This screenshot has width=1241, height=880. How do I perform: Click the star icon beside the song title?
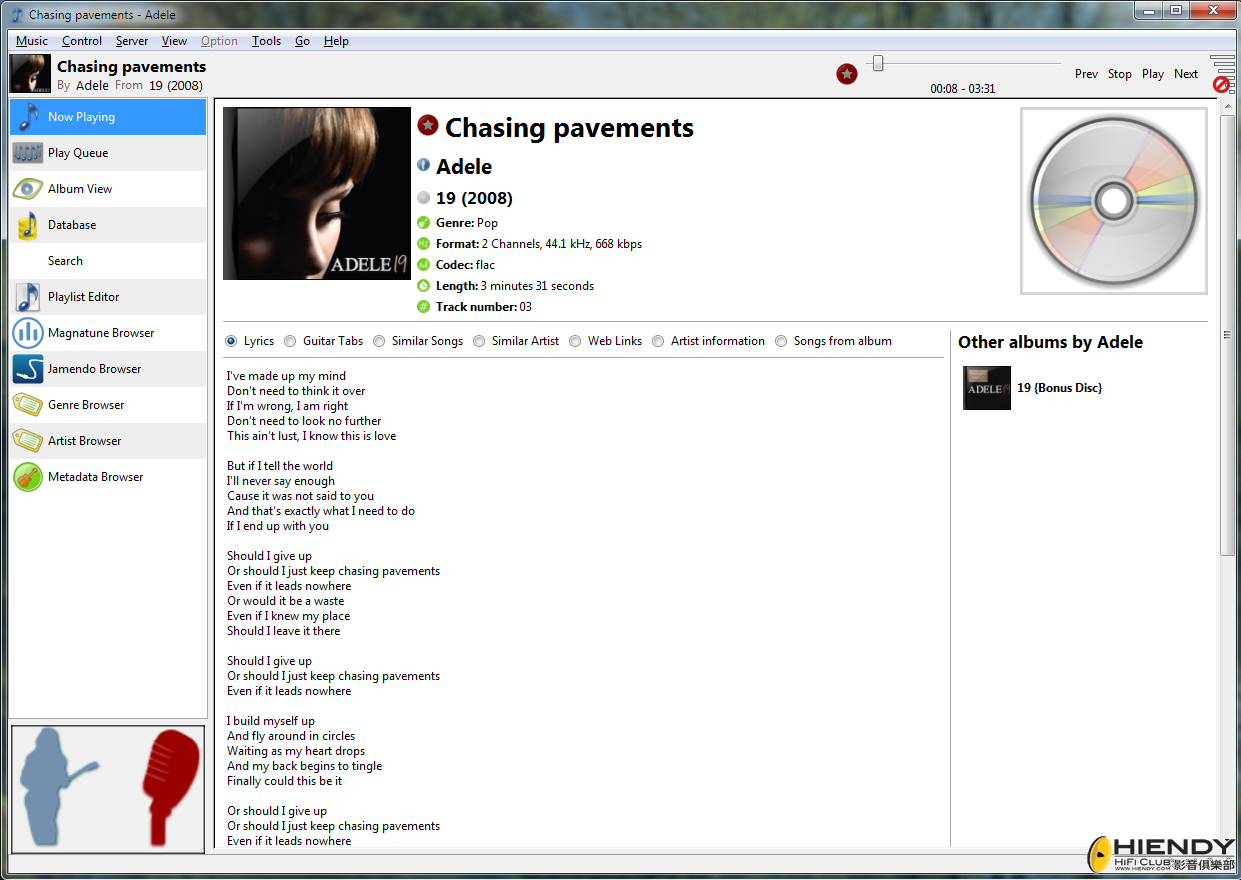[428, 125]
